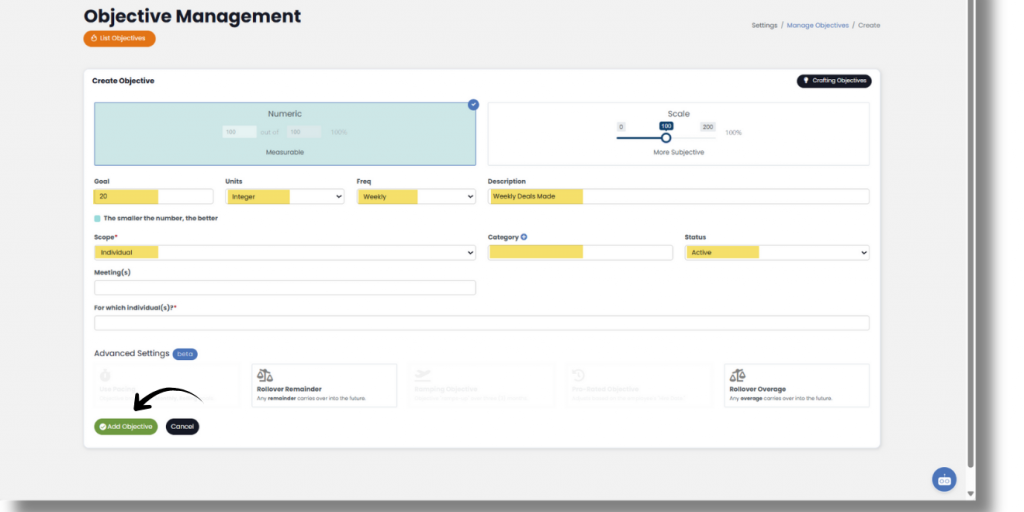Click the Use Pacing icon
The height and width of the screenshot is (512, 1024).
pyautogui.click(x=106, y=375)
